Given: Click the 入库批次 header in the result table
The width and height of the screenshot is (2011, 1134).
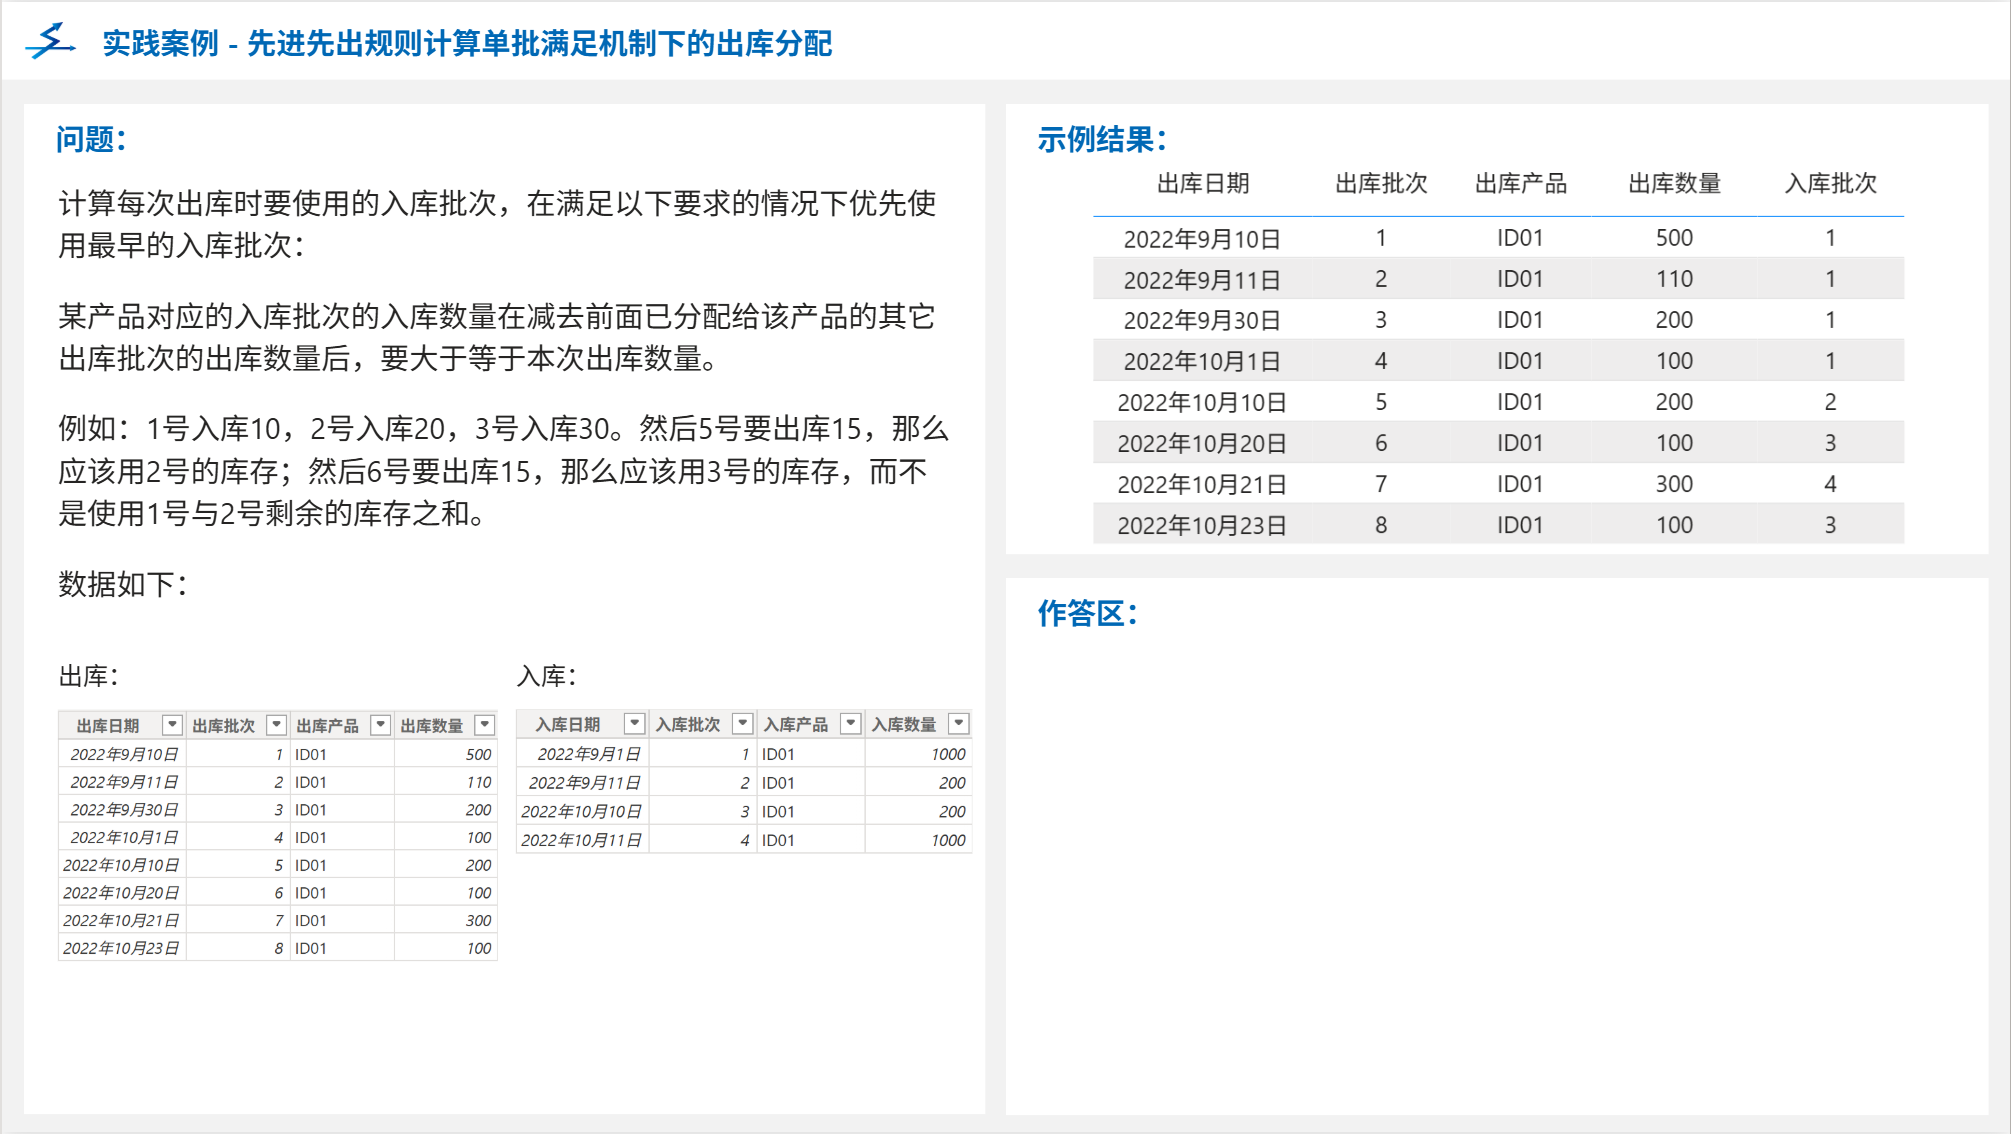Looking at the screenshot, I should 1830,184.
